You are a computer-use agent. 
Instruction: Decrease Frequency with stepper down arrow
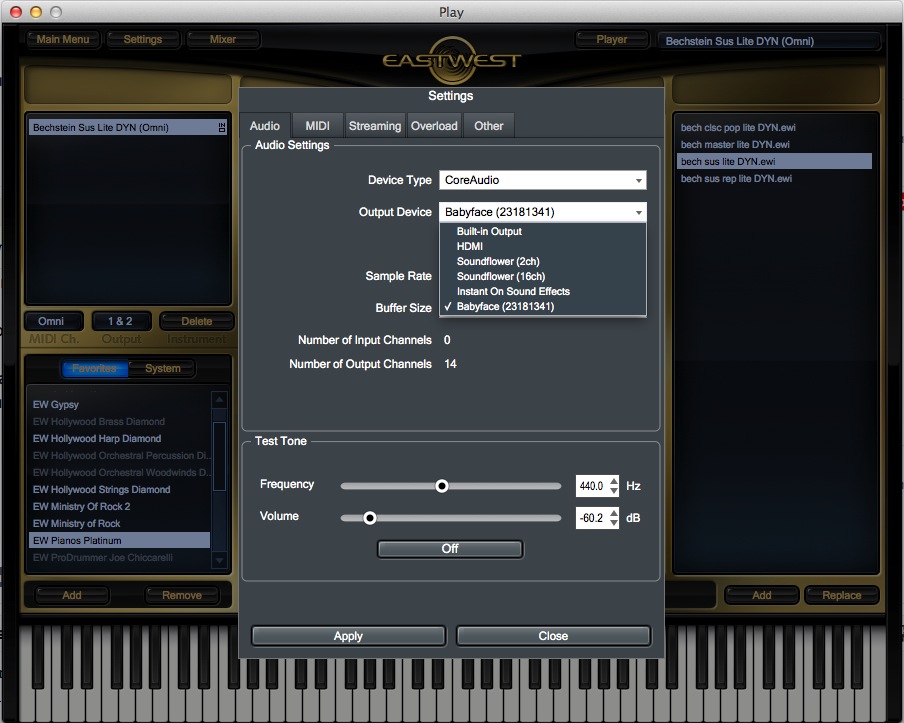click(x=614, y=491)
